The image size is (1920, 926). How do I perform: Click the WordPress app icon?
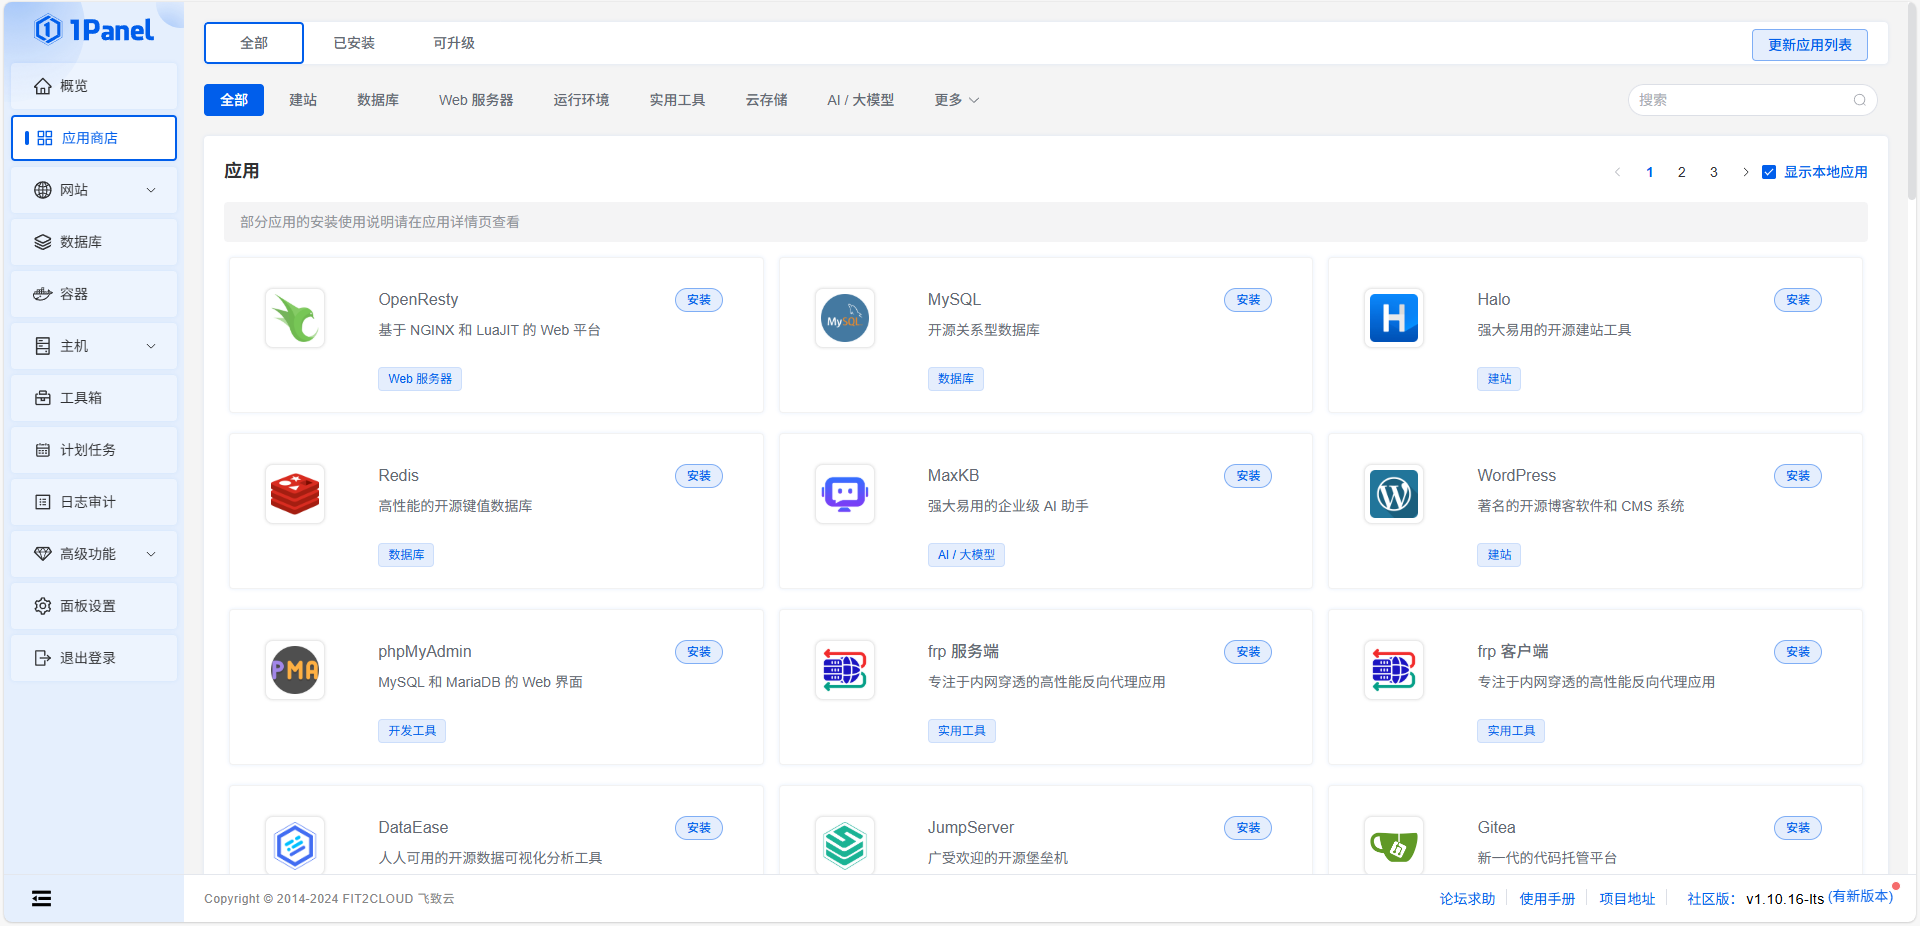pos(1394,494)
